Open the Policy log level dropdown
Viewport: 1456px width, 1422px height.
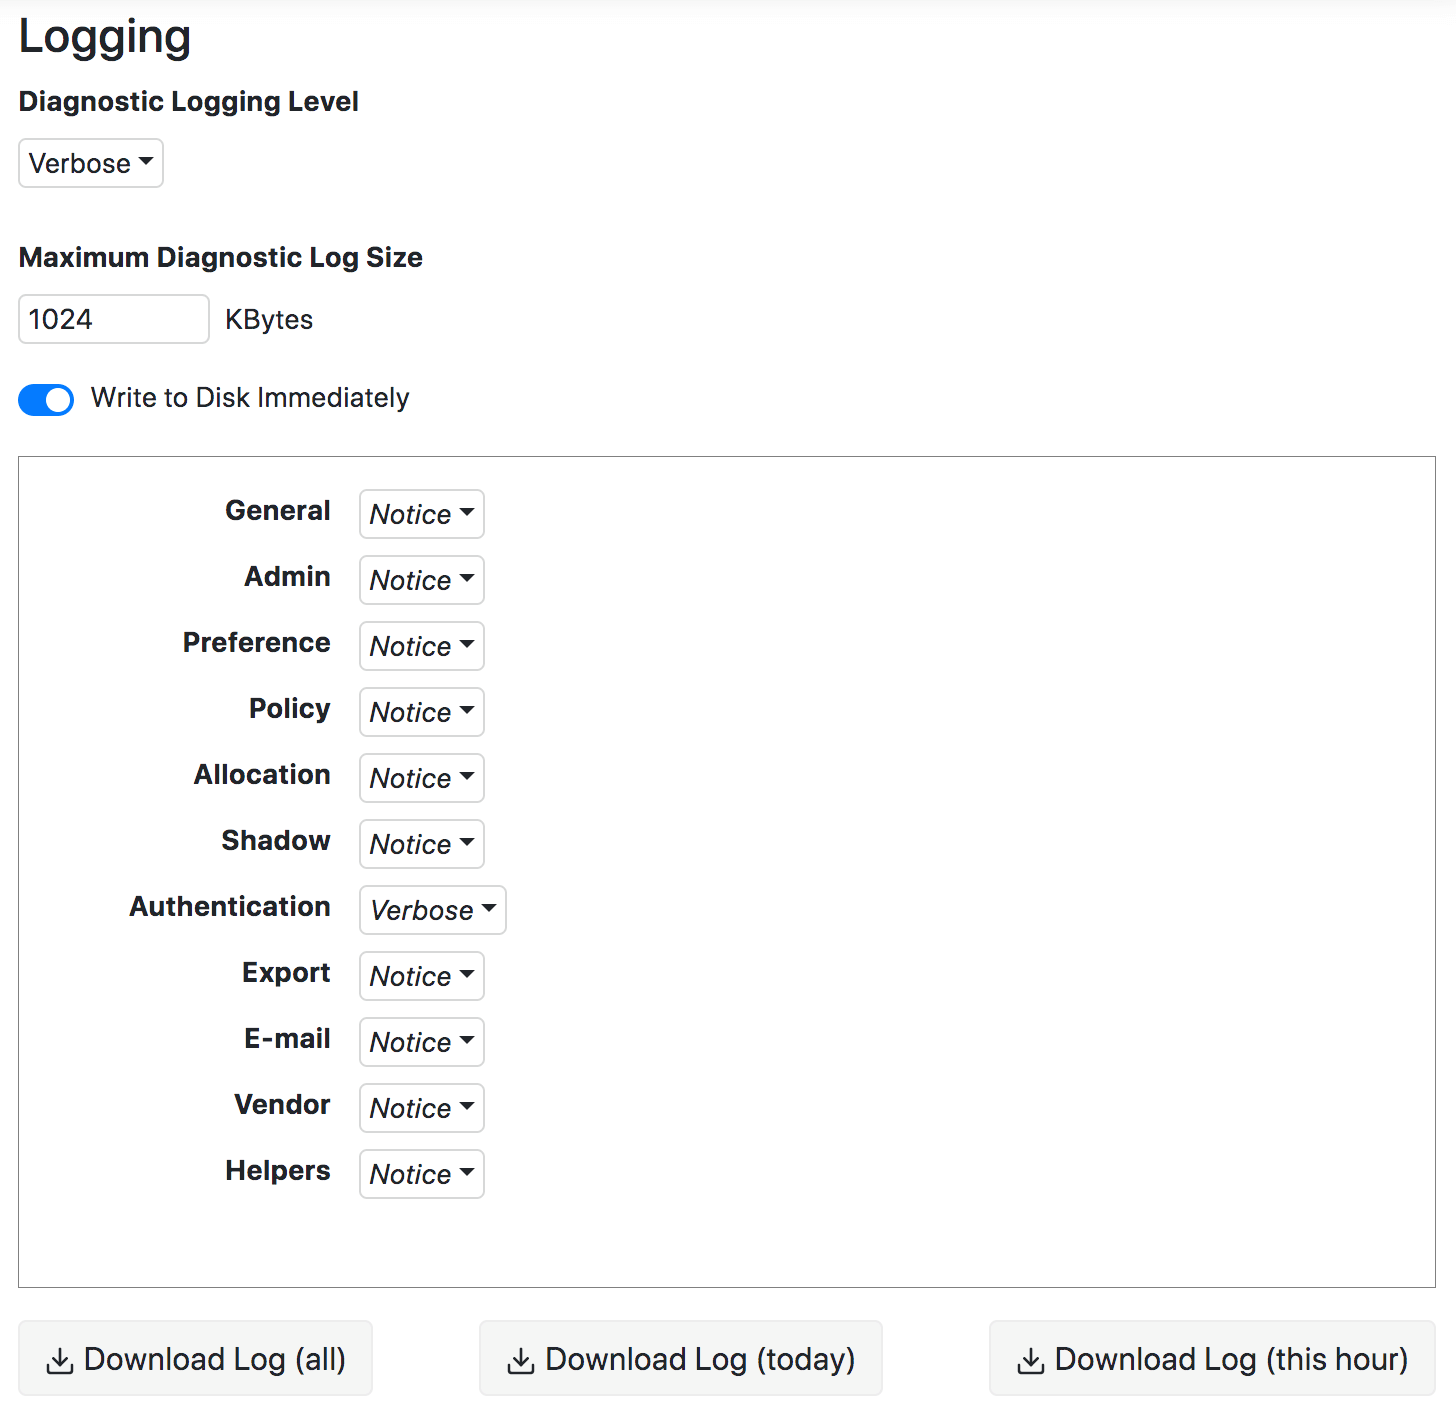pos(421,712)
